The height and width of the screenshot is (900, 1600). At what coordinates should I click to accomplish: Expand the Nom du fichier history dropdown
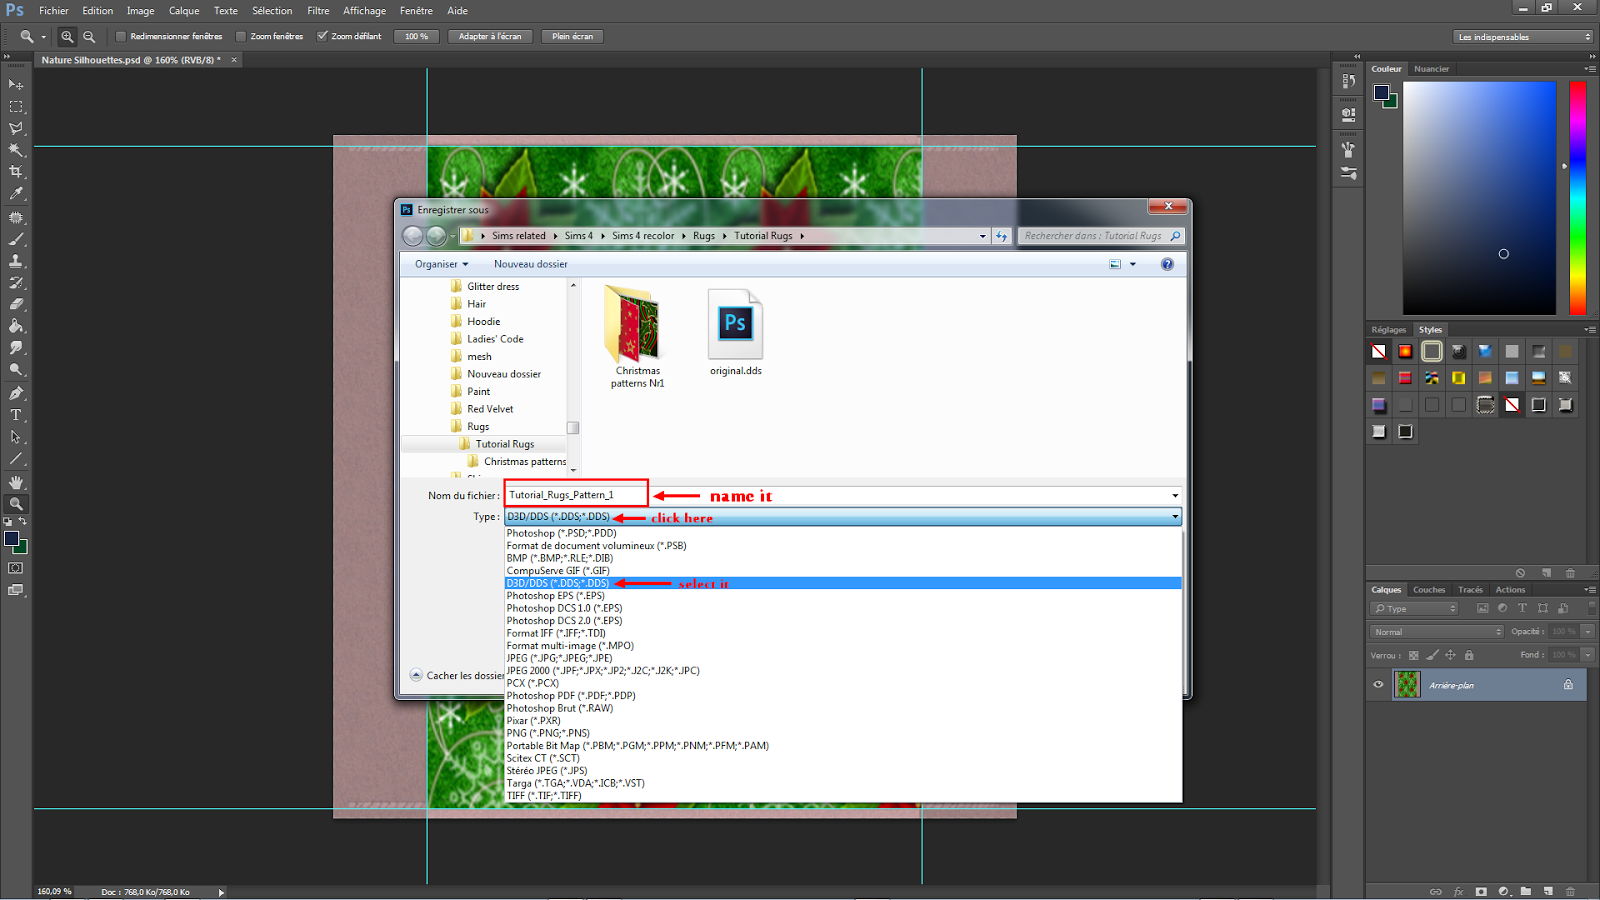1175,496
